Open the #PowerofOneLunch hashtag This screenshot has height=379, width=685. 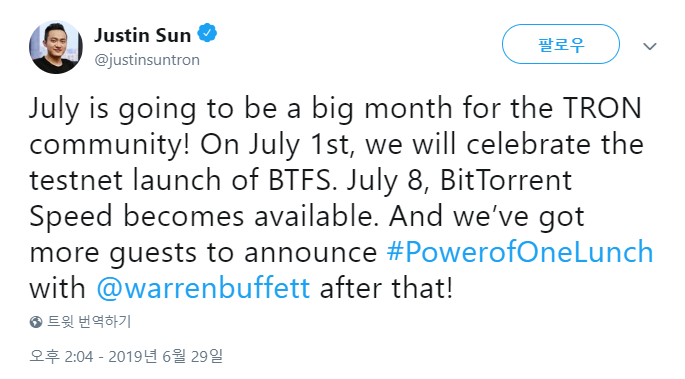520,252
